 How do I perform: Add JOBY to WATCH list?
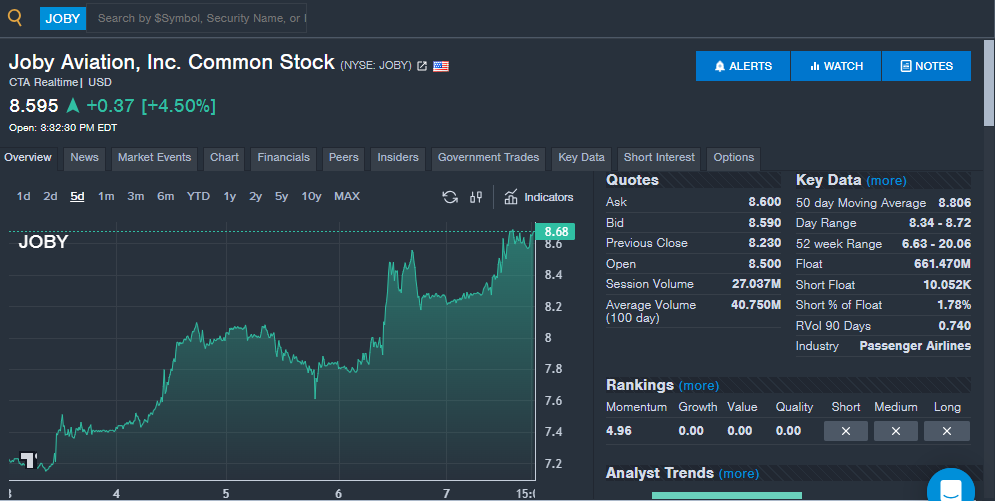pos(836,66)
